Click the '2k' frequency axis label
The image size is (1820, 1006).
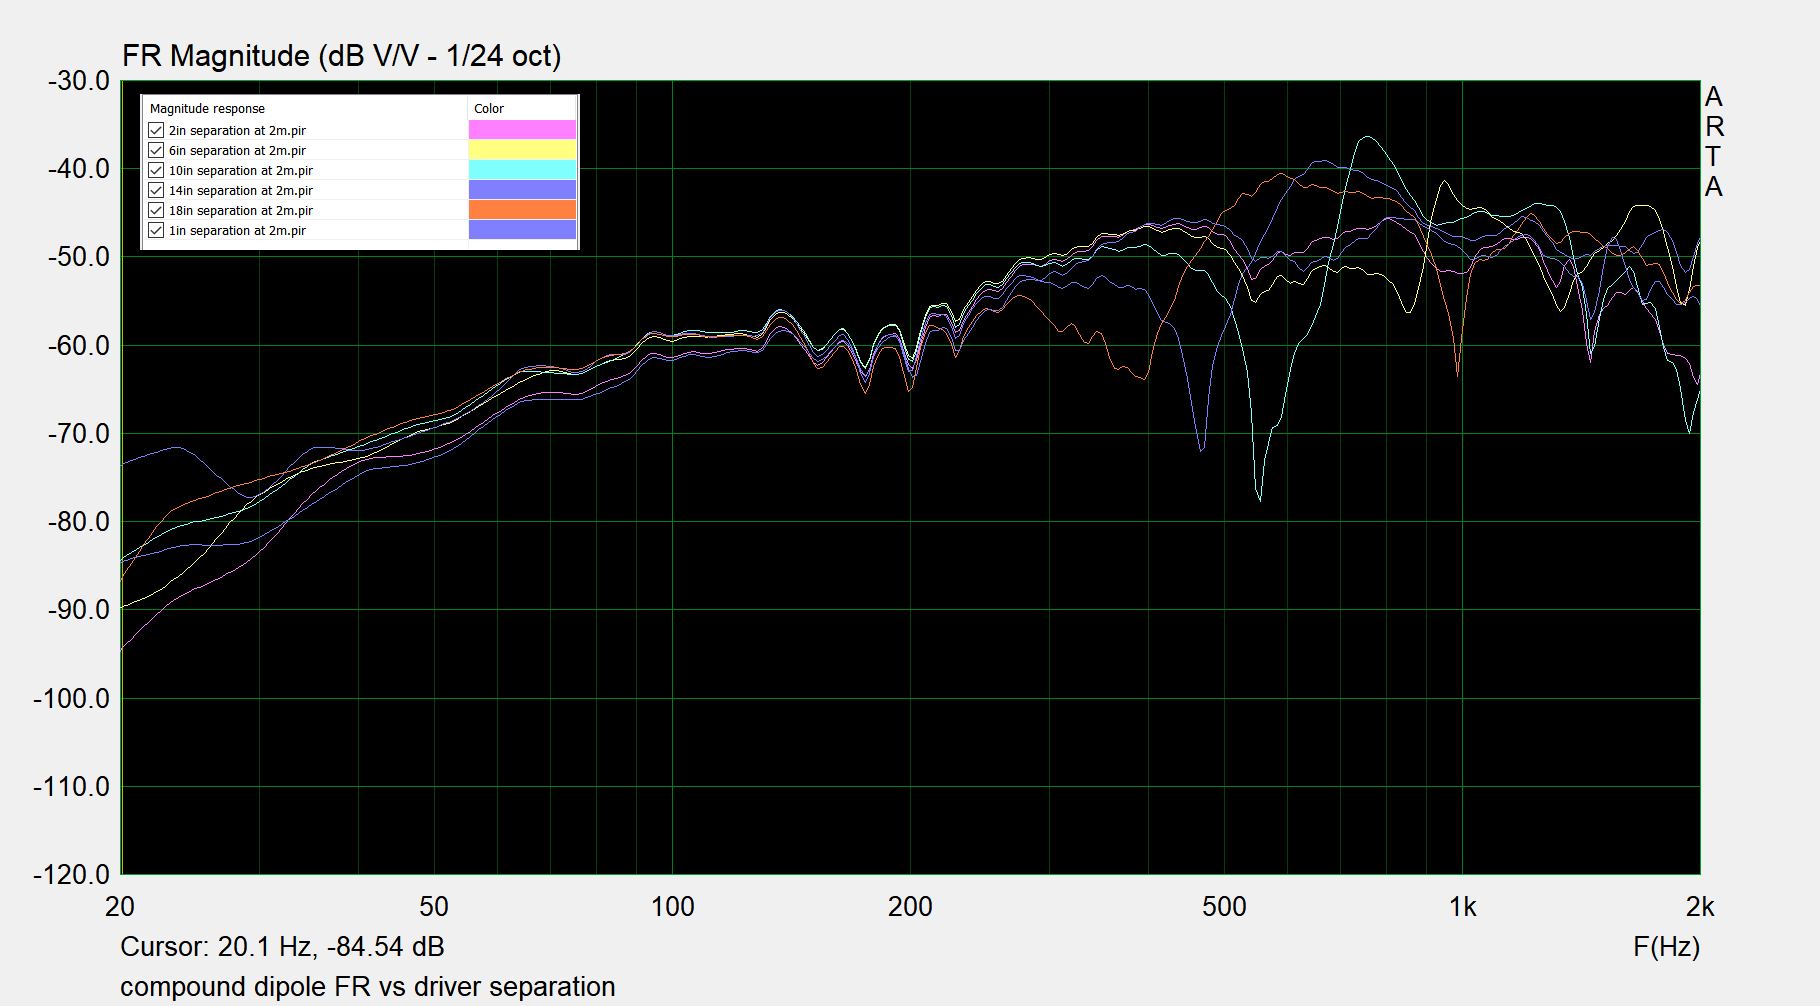pos(1700,907)
